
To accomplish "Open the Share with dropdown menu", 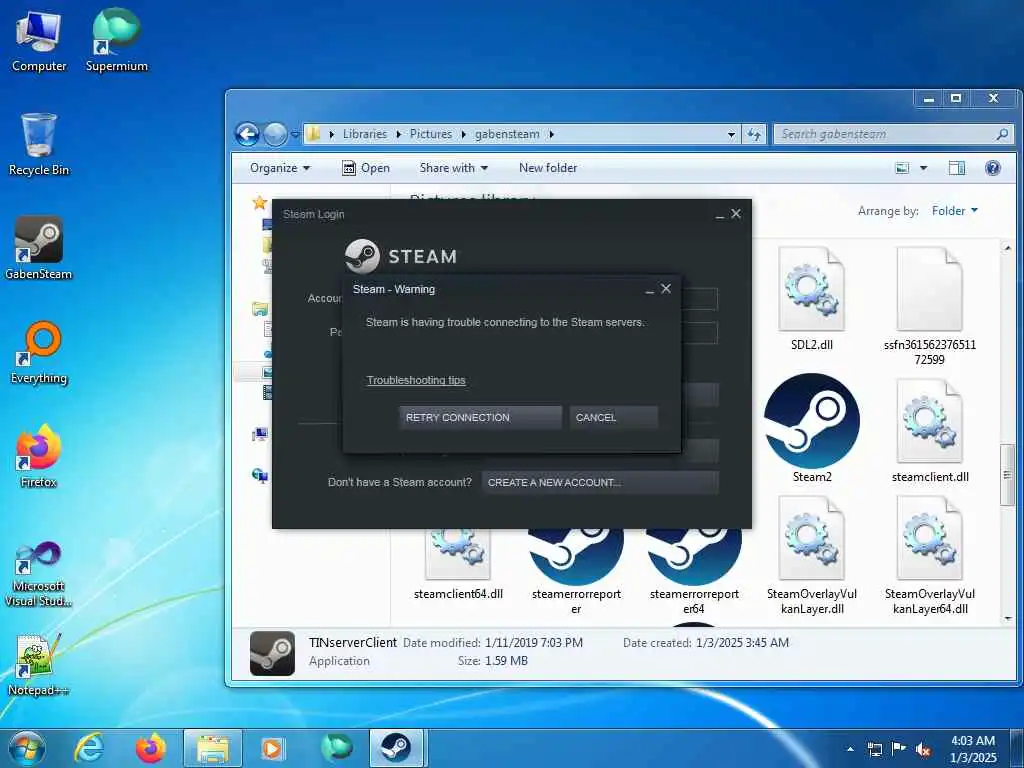I will pyautogui.click(x=454, y=168).
